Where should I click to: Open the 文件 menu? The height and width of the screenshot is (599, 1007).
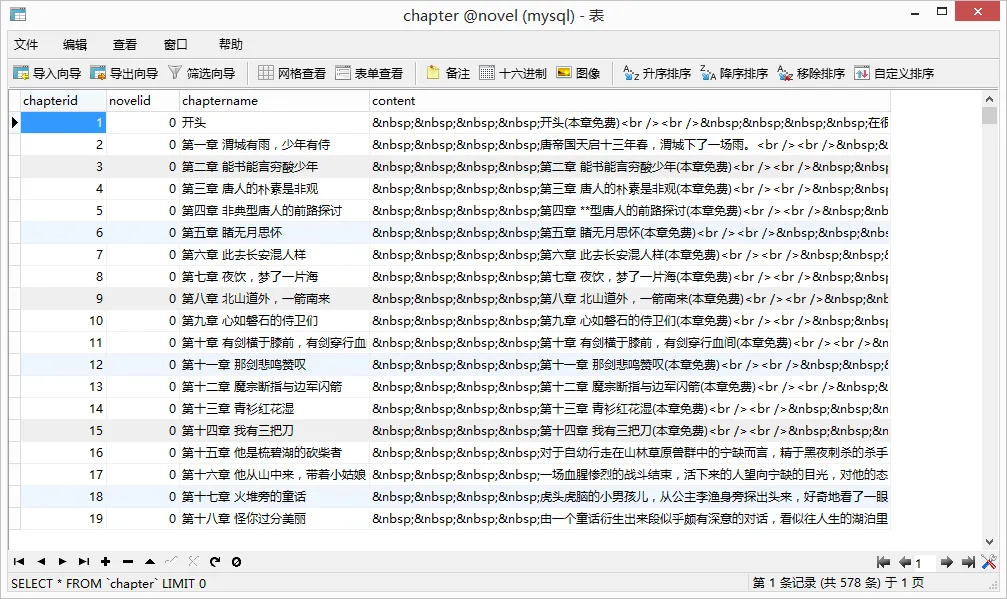click(x=26, y=44)
